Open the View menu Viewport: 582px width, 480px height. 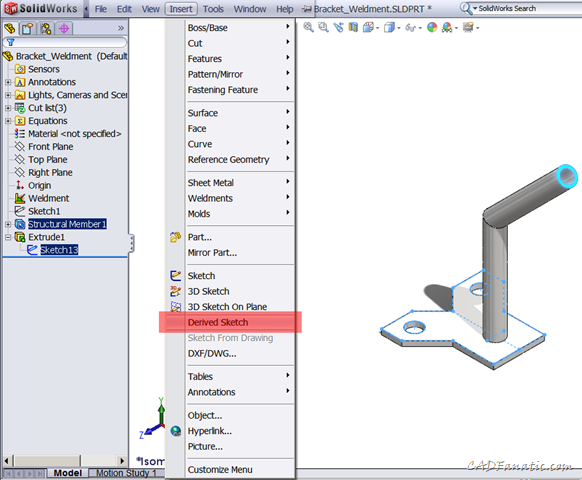click(150, 9)
